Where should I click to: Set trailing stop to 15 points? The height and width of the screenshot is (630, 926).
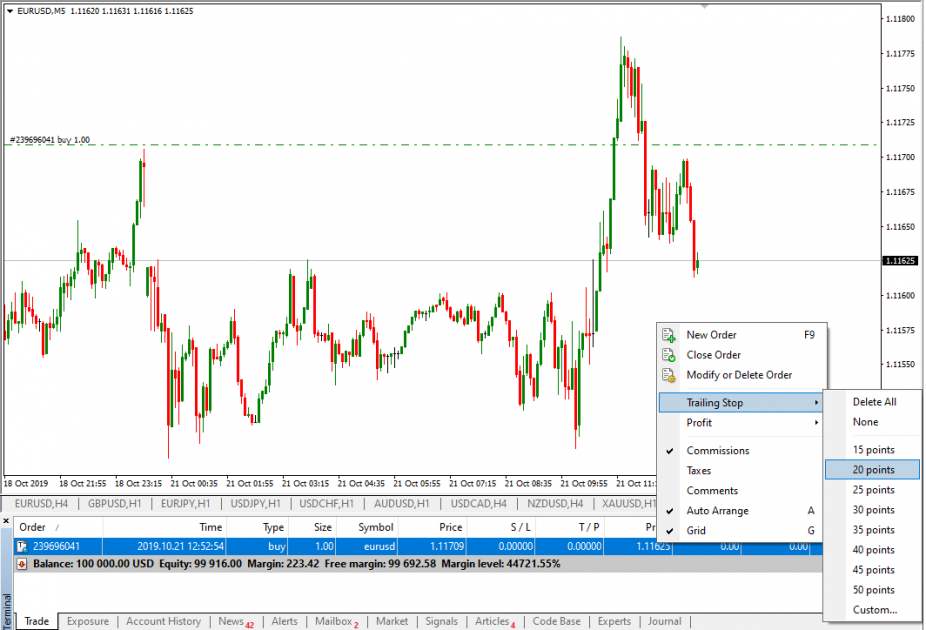872,450
